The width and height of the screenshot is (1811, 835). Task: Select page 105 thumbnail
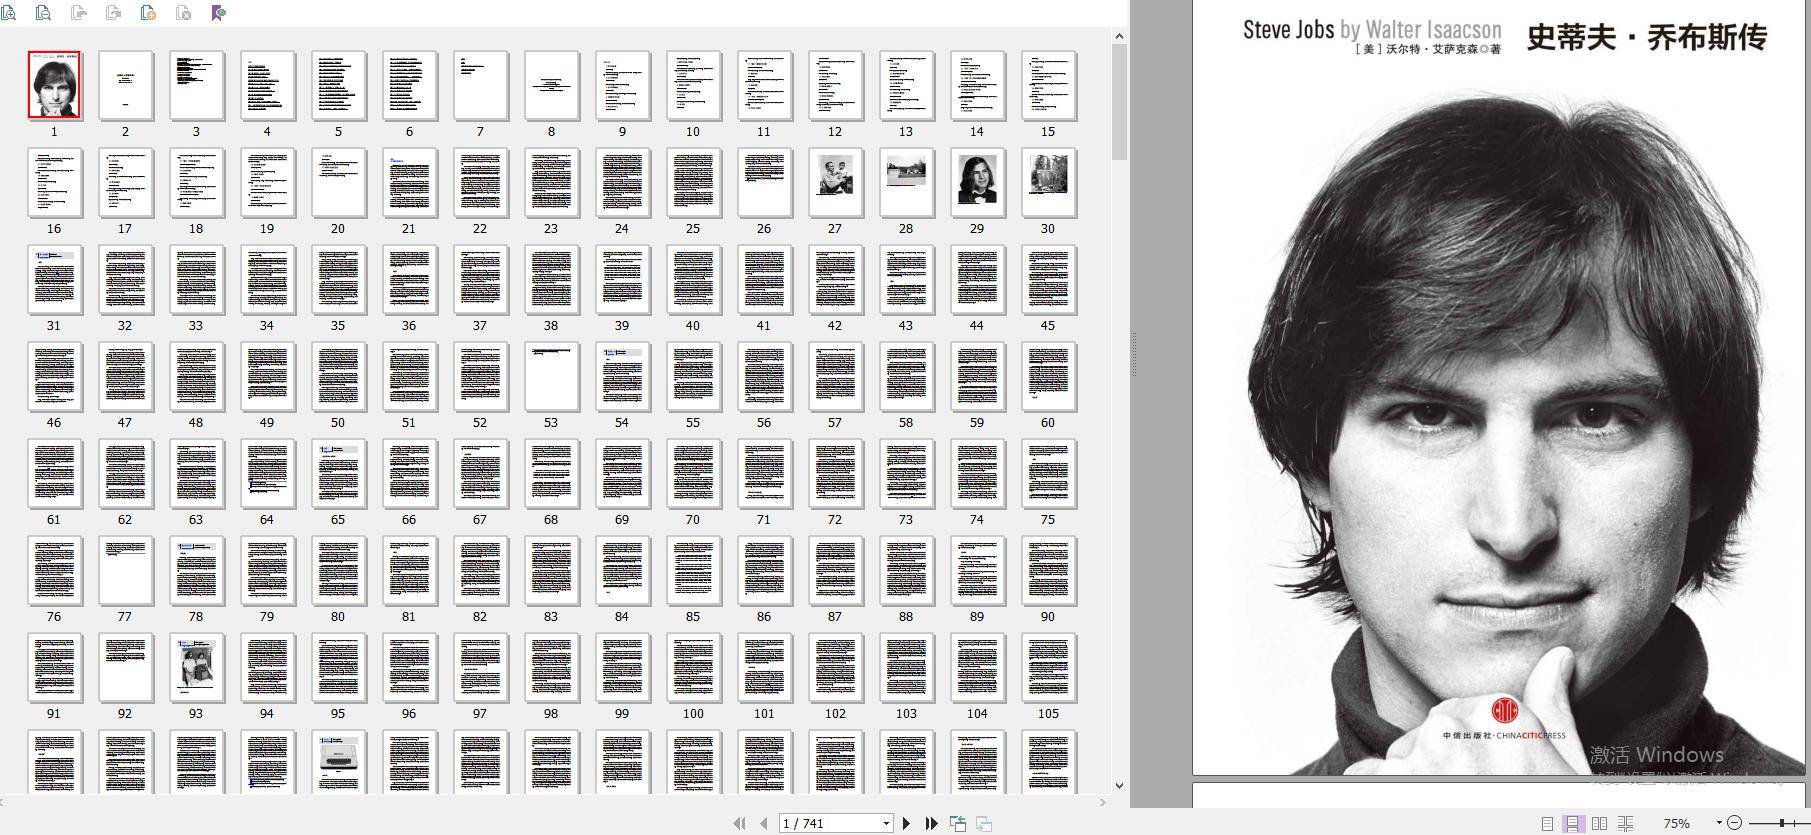[1048, 667]
